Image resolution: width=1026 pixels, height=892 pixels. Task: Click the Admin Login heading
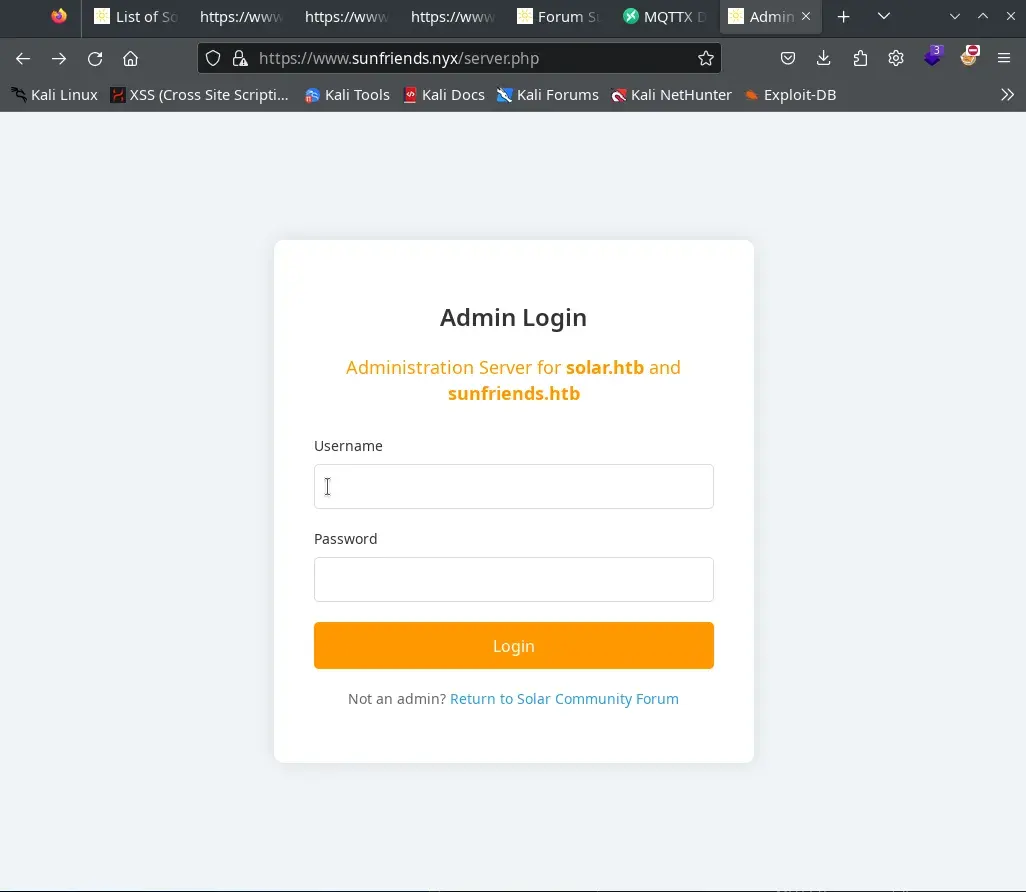pos(513,317)
